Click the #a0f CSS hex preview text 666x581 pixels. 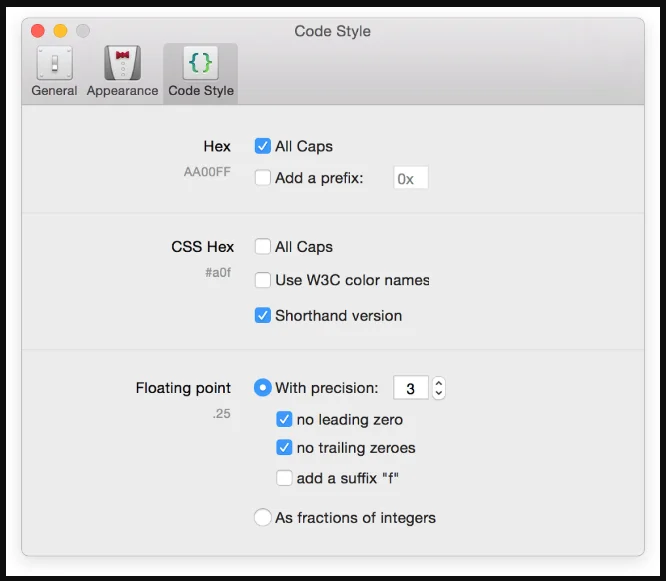[218, 273]
